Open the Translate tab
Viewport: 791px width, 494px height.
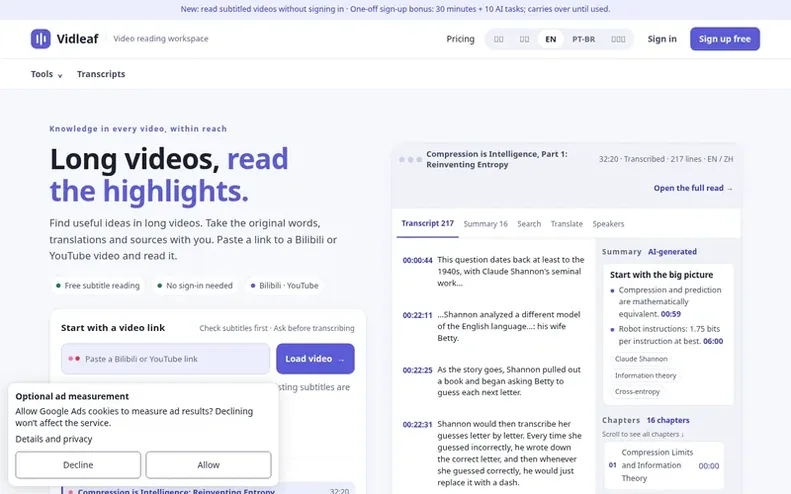tap(567, 224)
